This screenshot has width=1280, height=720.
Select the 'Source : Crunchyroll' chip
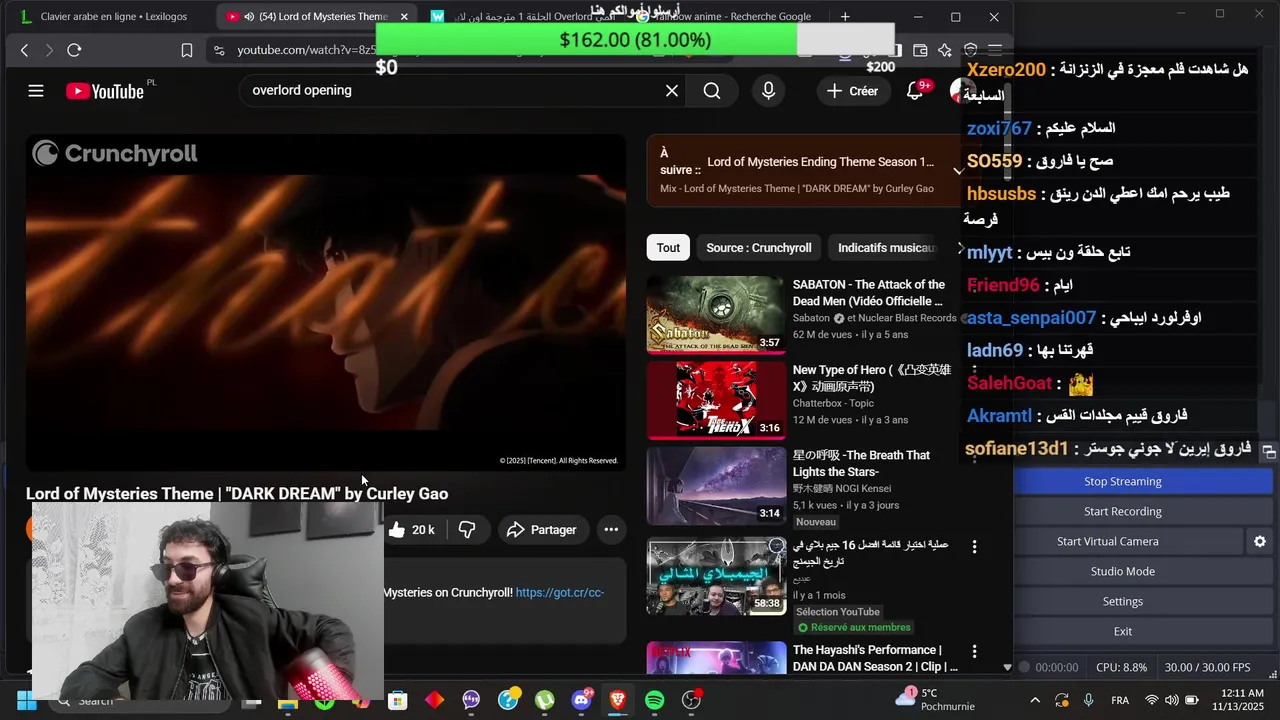tap(759, 248)
